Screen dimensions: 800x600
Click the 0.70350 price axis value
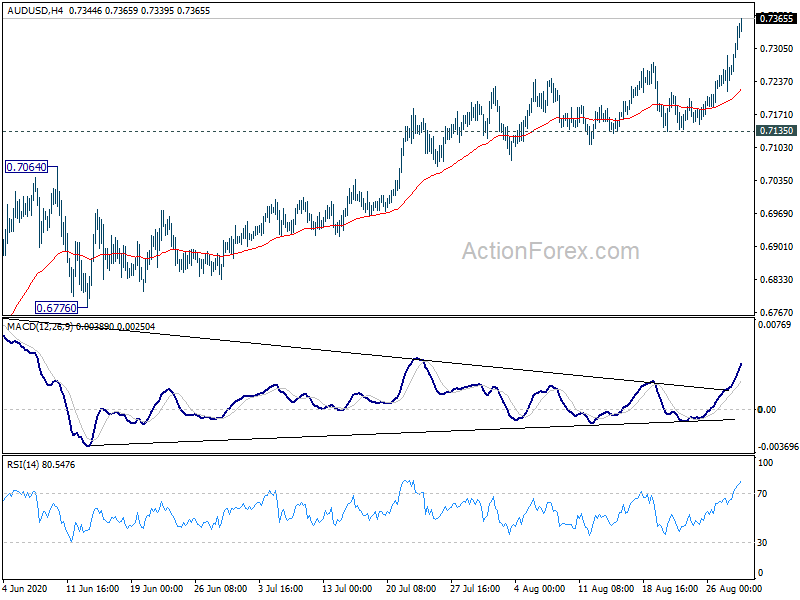click(x=777, y=181)
